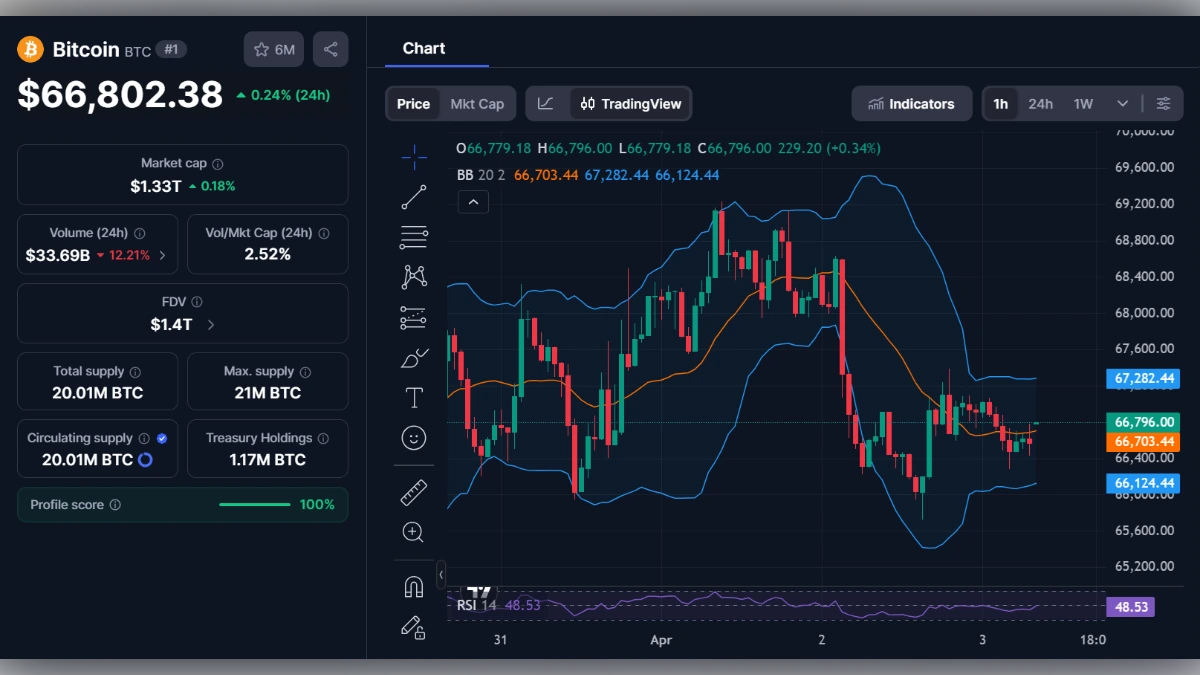Open the Indicators menu

coord(911,103)
